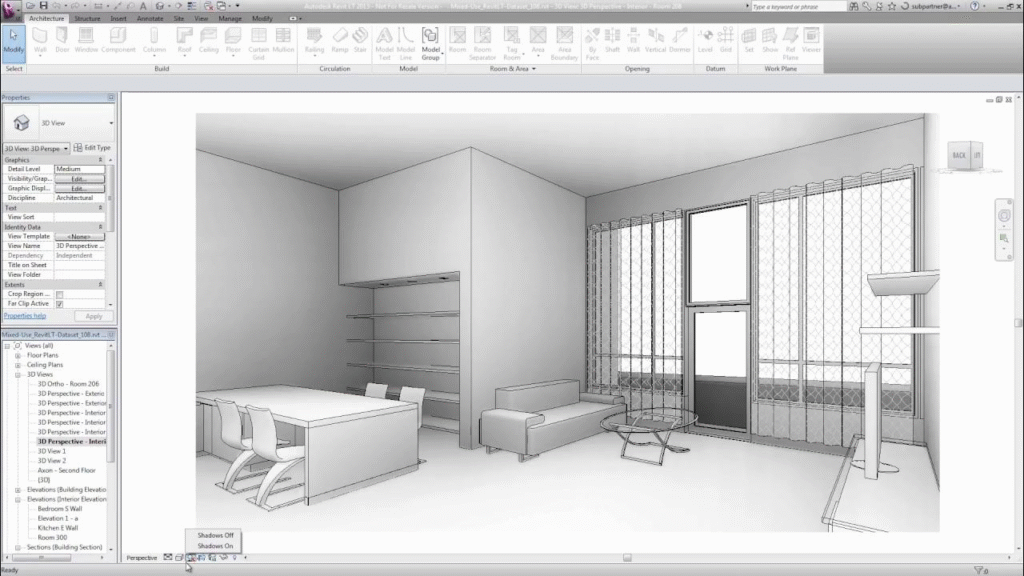Click the Edit Type button
The image size is (1024, 576).
pos(95,147)
